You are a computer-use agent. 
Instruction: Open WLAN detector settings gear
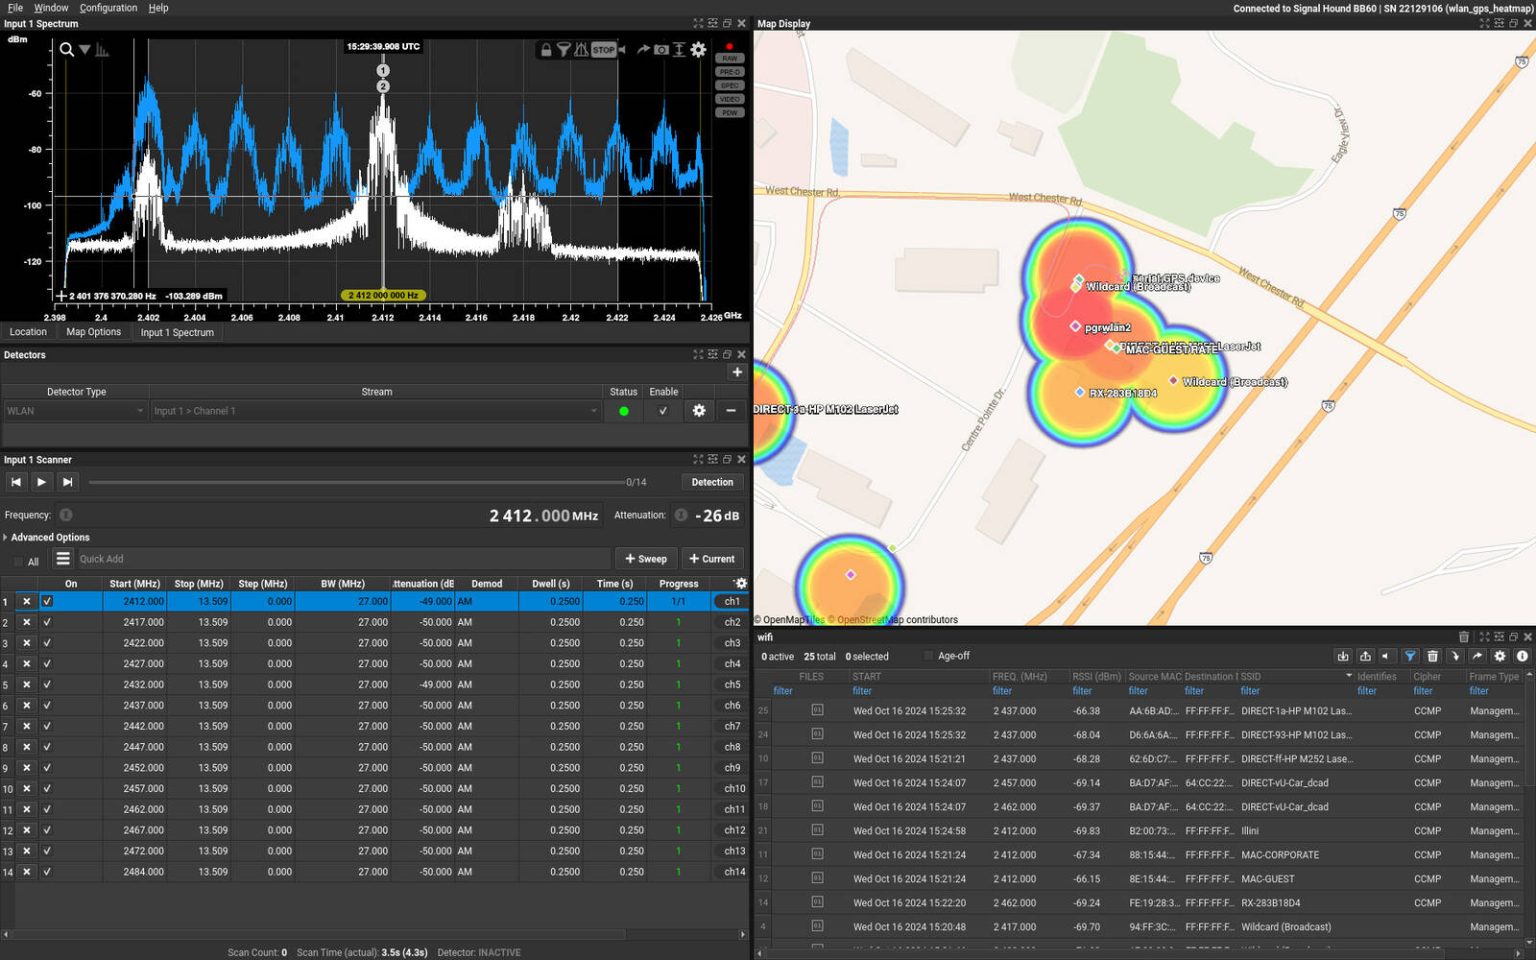click(698, 411)
